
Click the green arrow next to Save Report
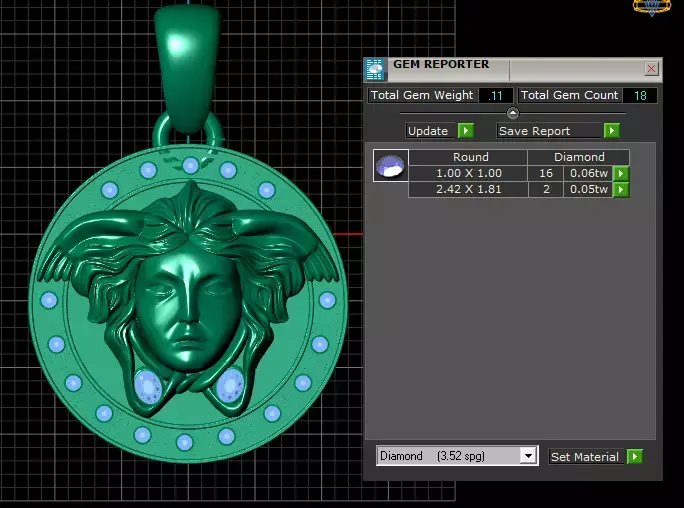pyautogui.click(x=612, y=130)
